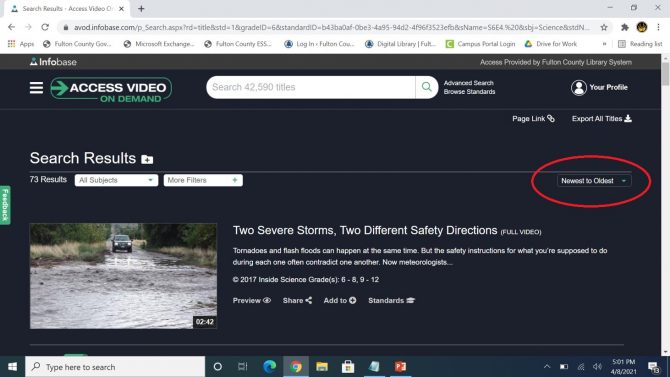Share the Two Severe Storms video
This screenshot has height=377, width=670.
(x=297, y=300)
